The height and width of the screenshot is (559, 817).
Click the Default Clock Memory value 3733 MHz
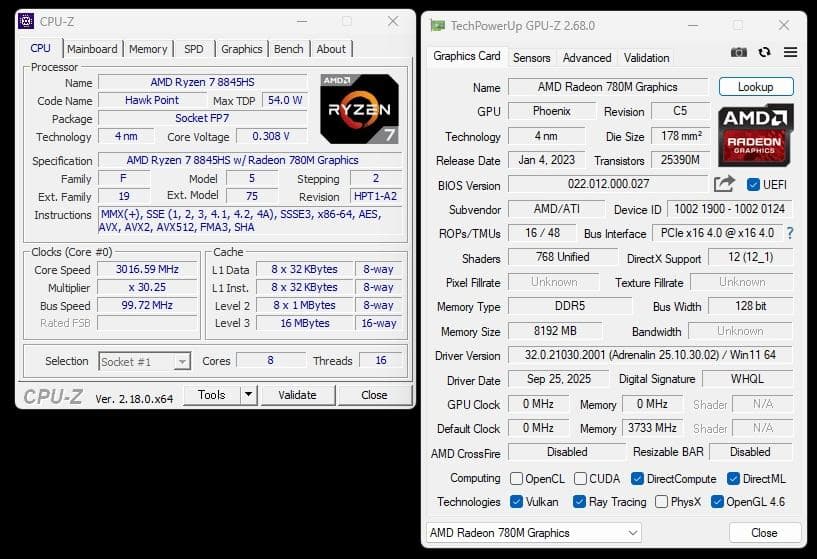point(652,428)
